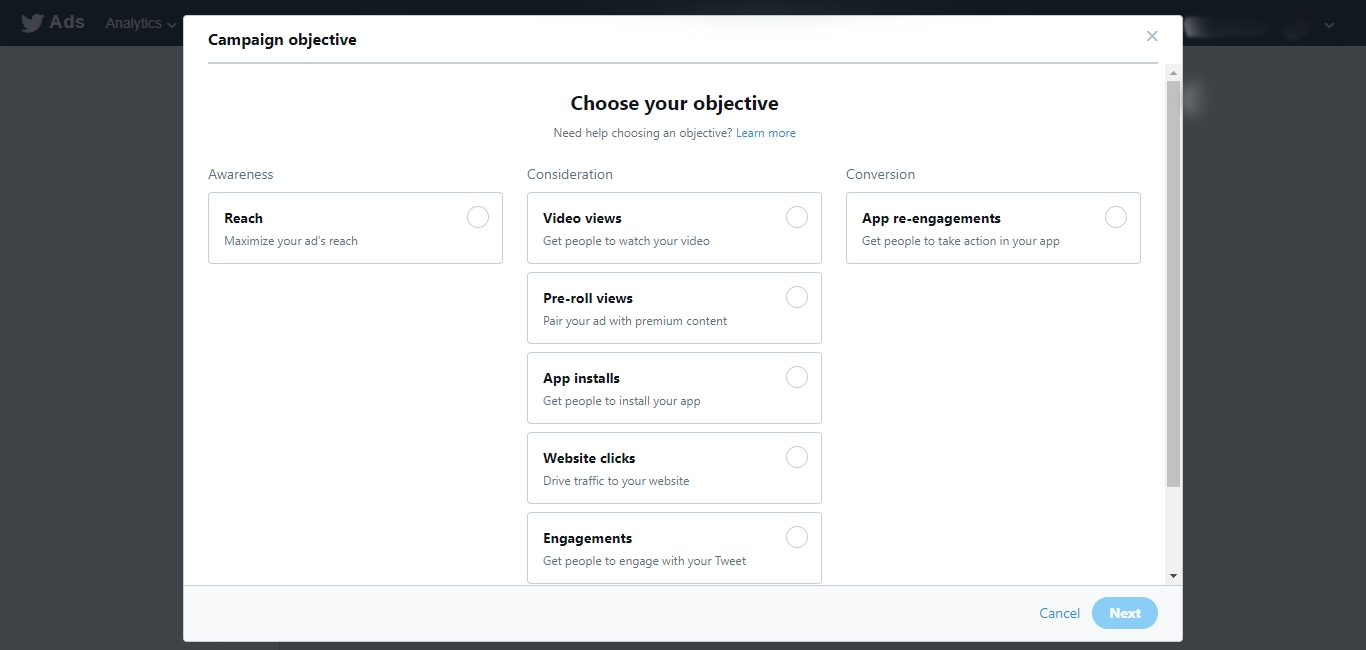Viewport: 1366px width, 650px height.
Task: Open the Learn more link
Action: point(766,133)
